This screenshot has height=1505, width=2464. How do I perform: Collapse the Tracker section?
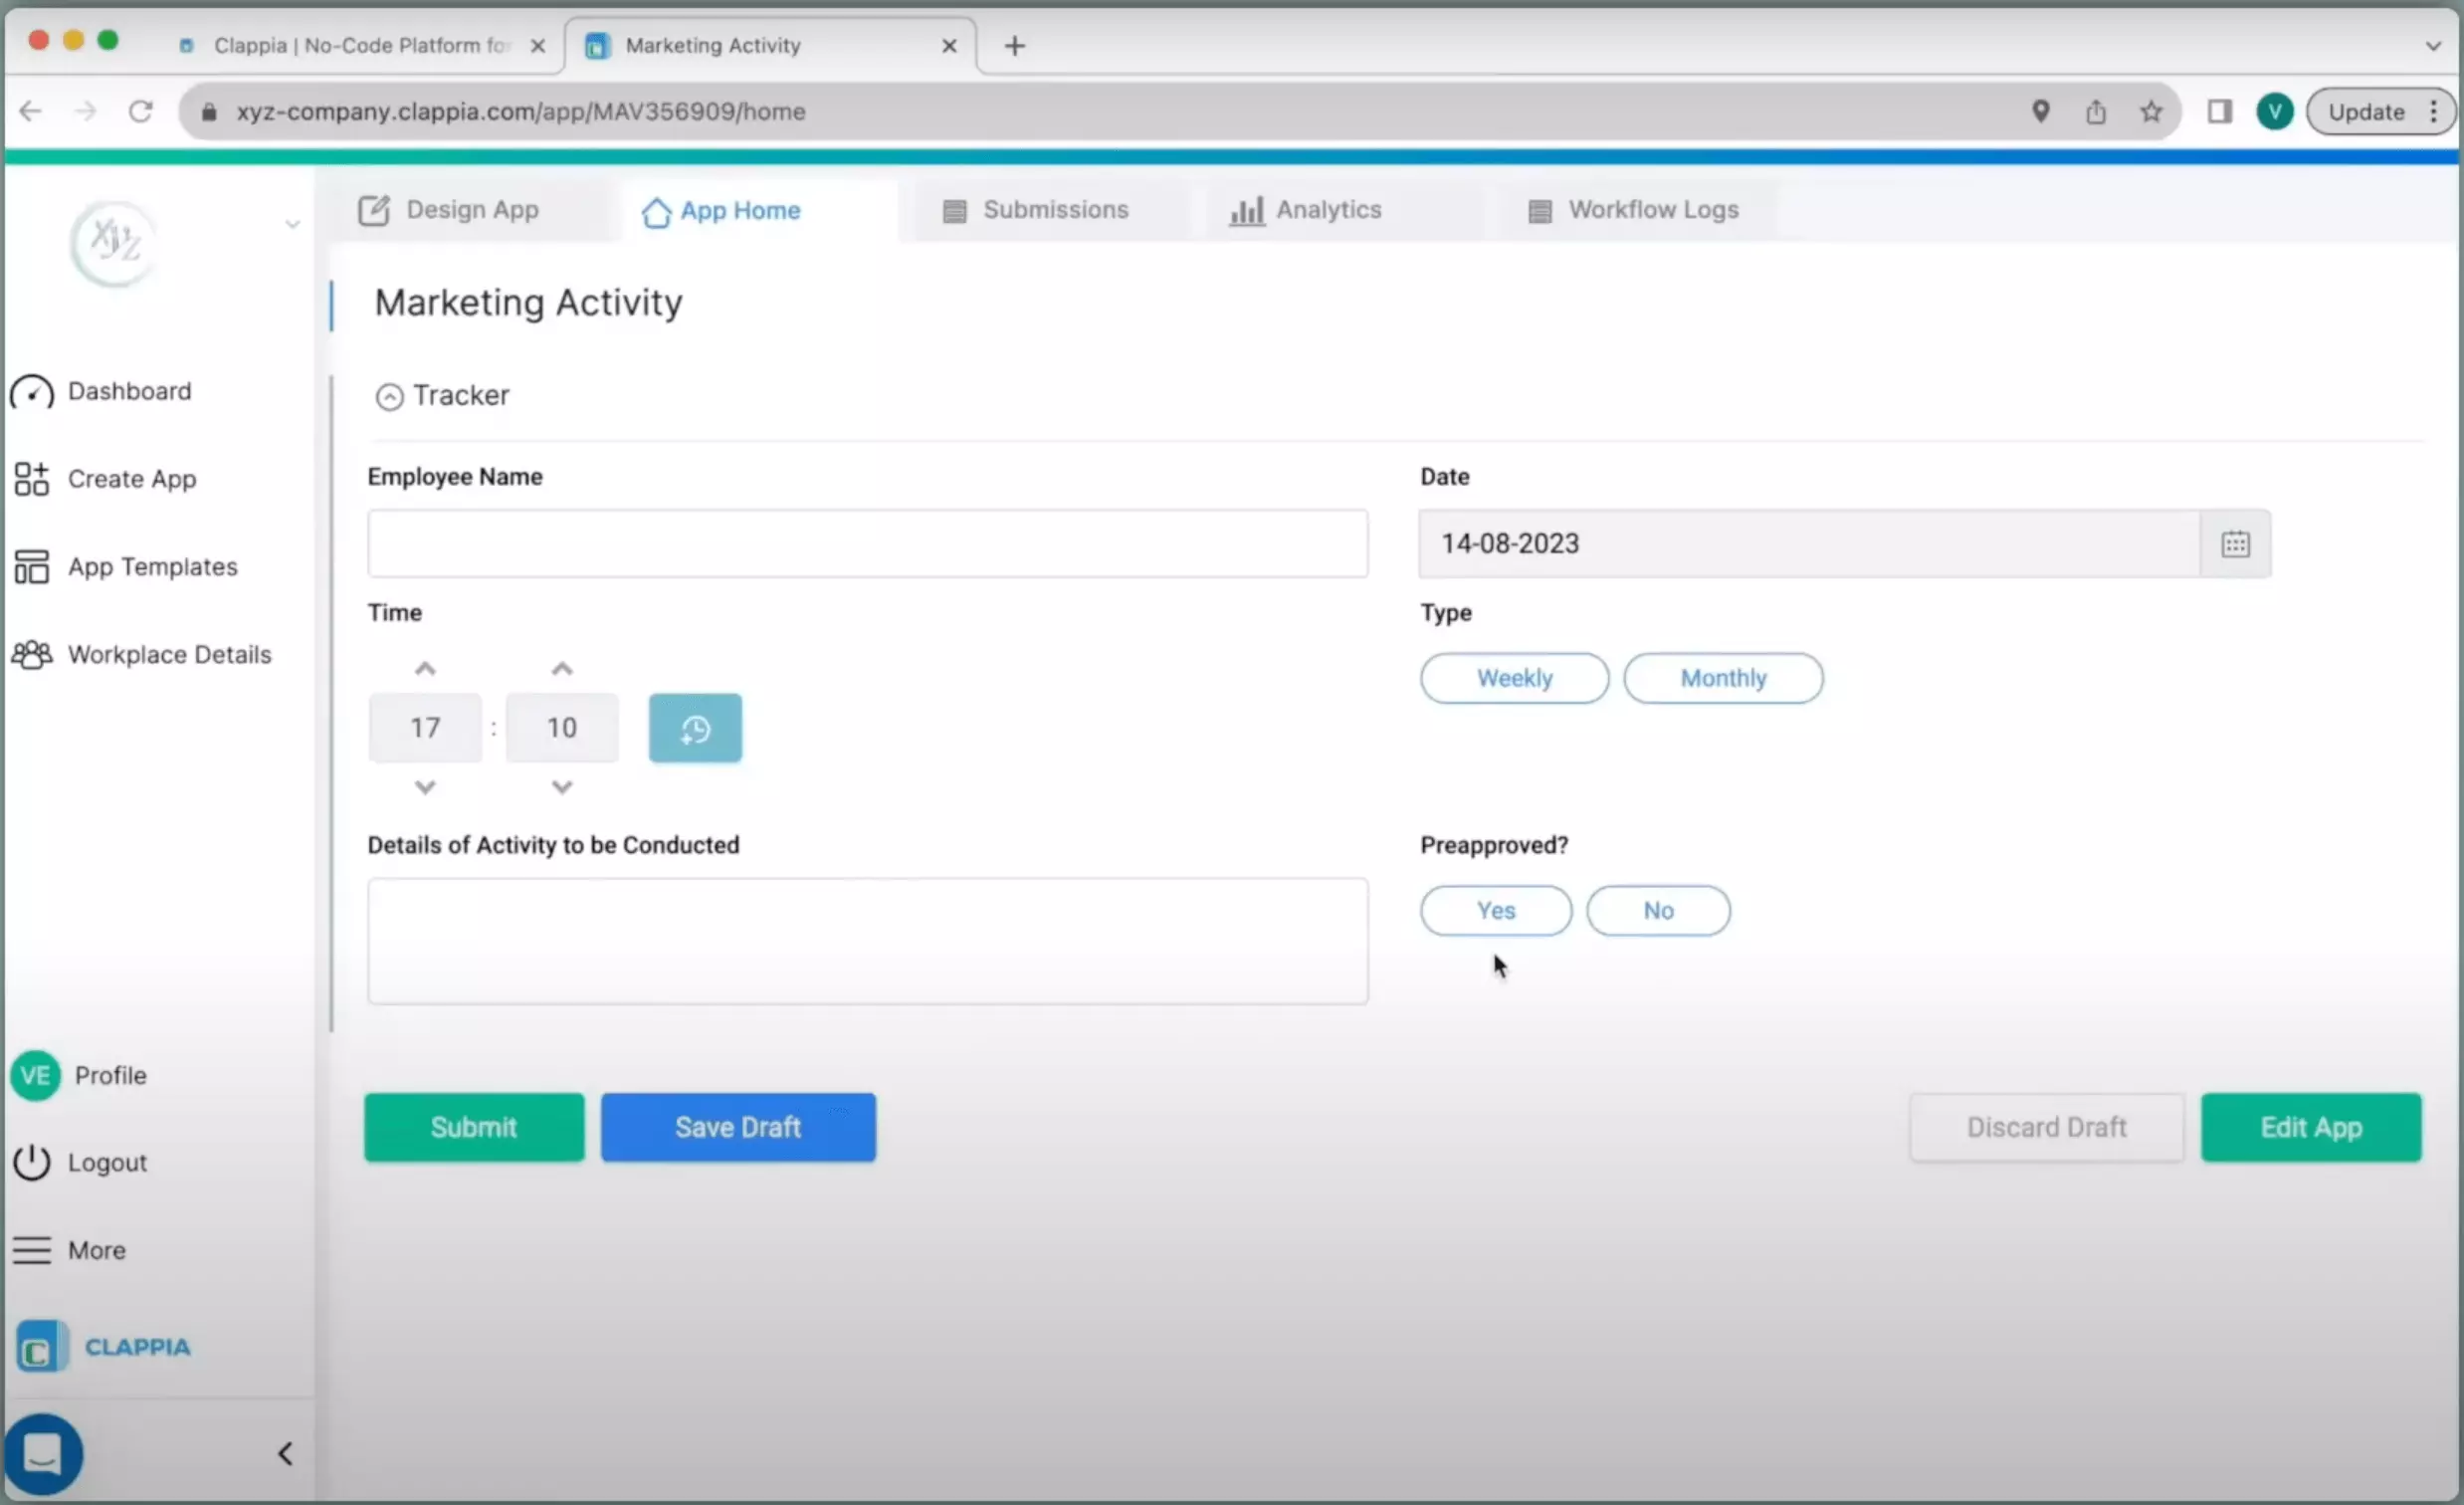click(x=389, y=397)
